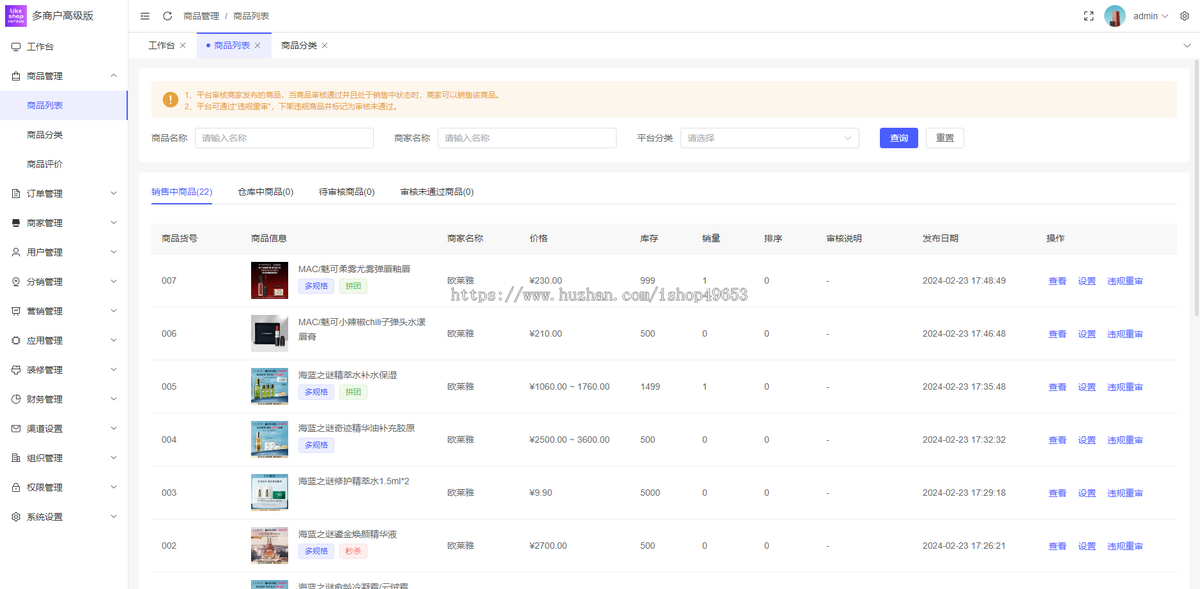Click the 装修管理 icon in sidebar
Image resolution: width=1200 pixels, height=589 pixels.
point(15,370)
